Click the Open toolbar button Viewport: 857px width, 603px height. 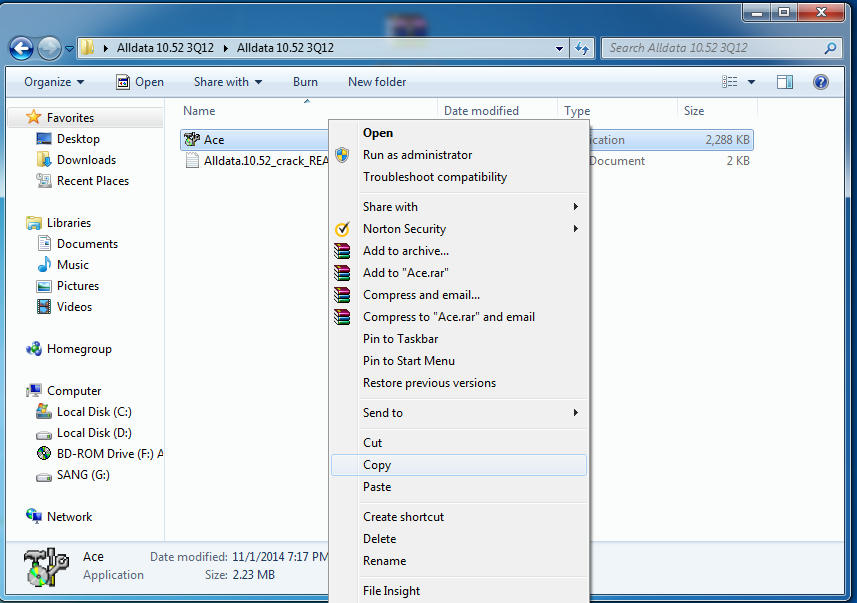140,82
